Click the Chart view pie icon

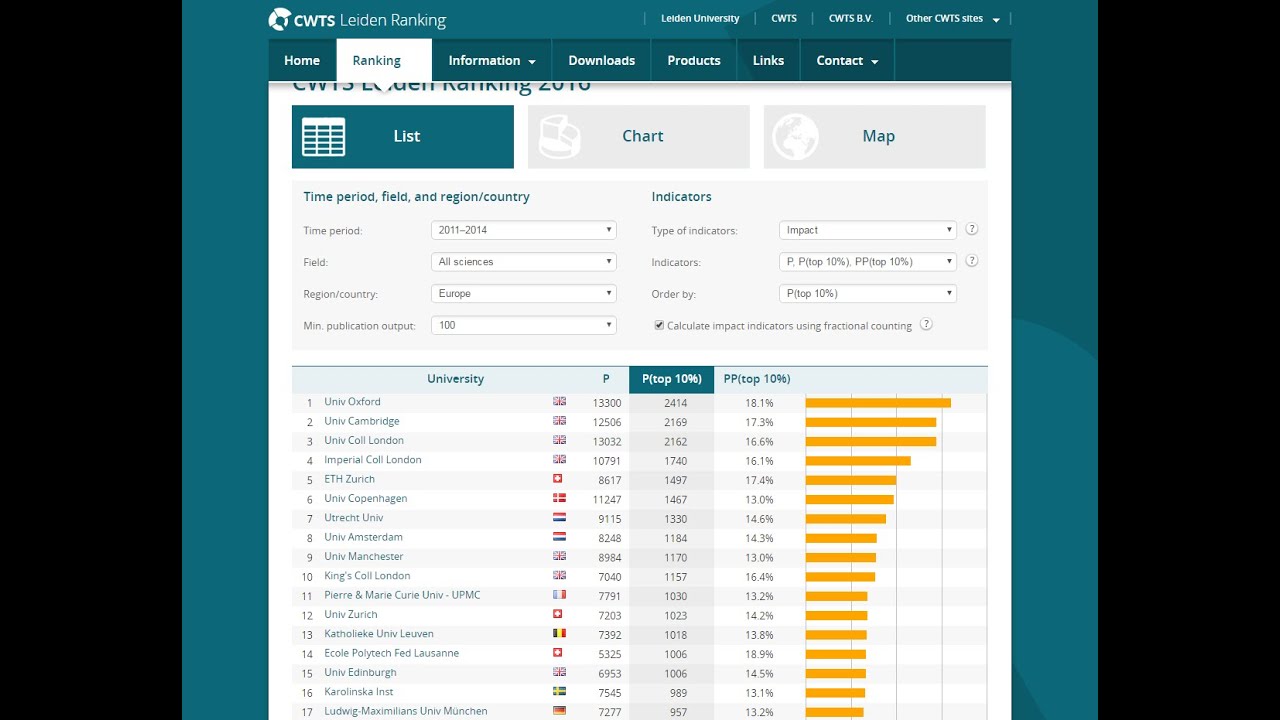pos(559,137)
